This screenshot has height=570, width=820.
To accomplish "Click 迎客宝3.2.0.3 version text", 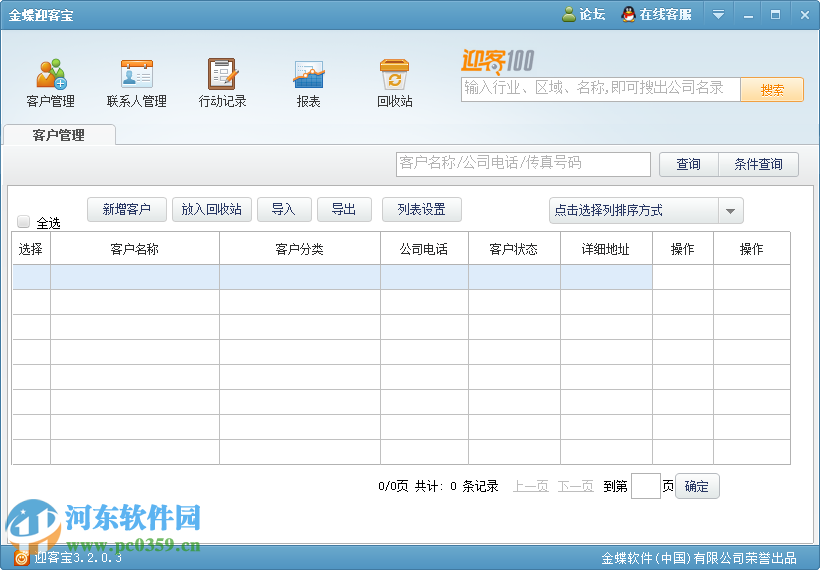I will (x=78, y=558).
